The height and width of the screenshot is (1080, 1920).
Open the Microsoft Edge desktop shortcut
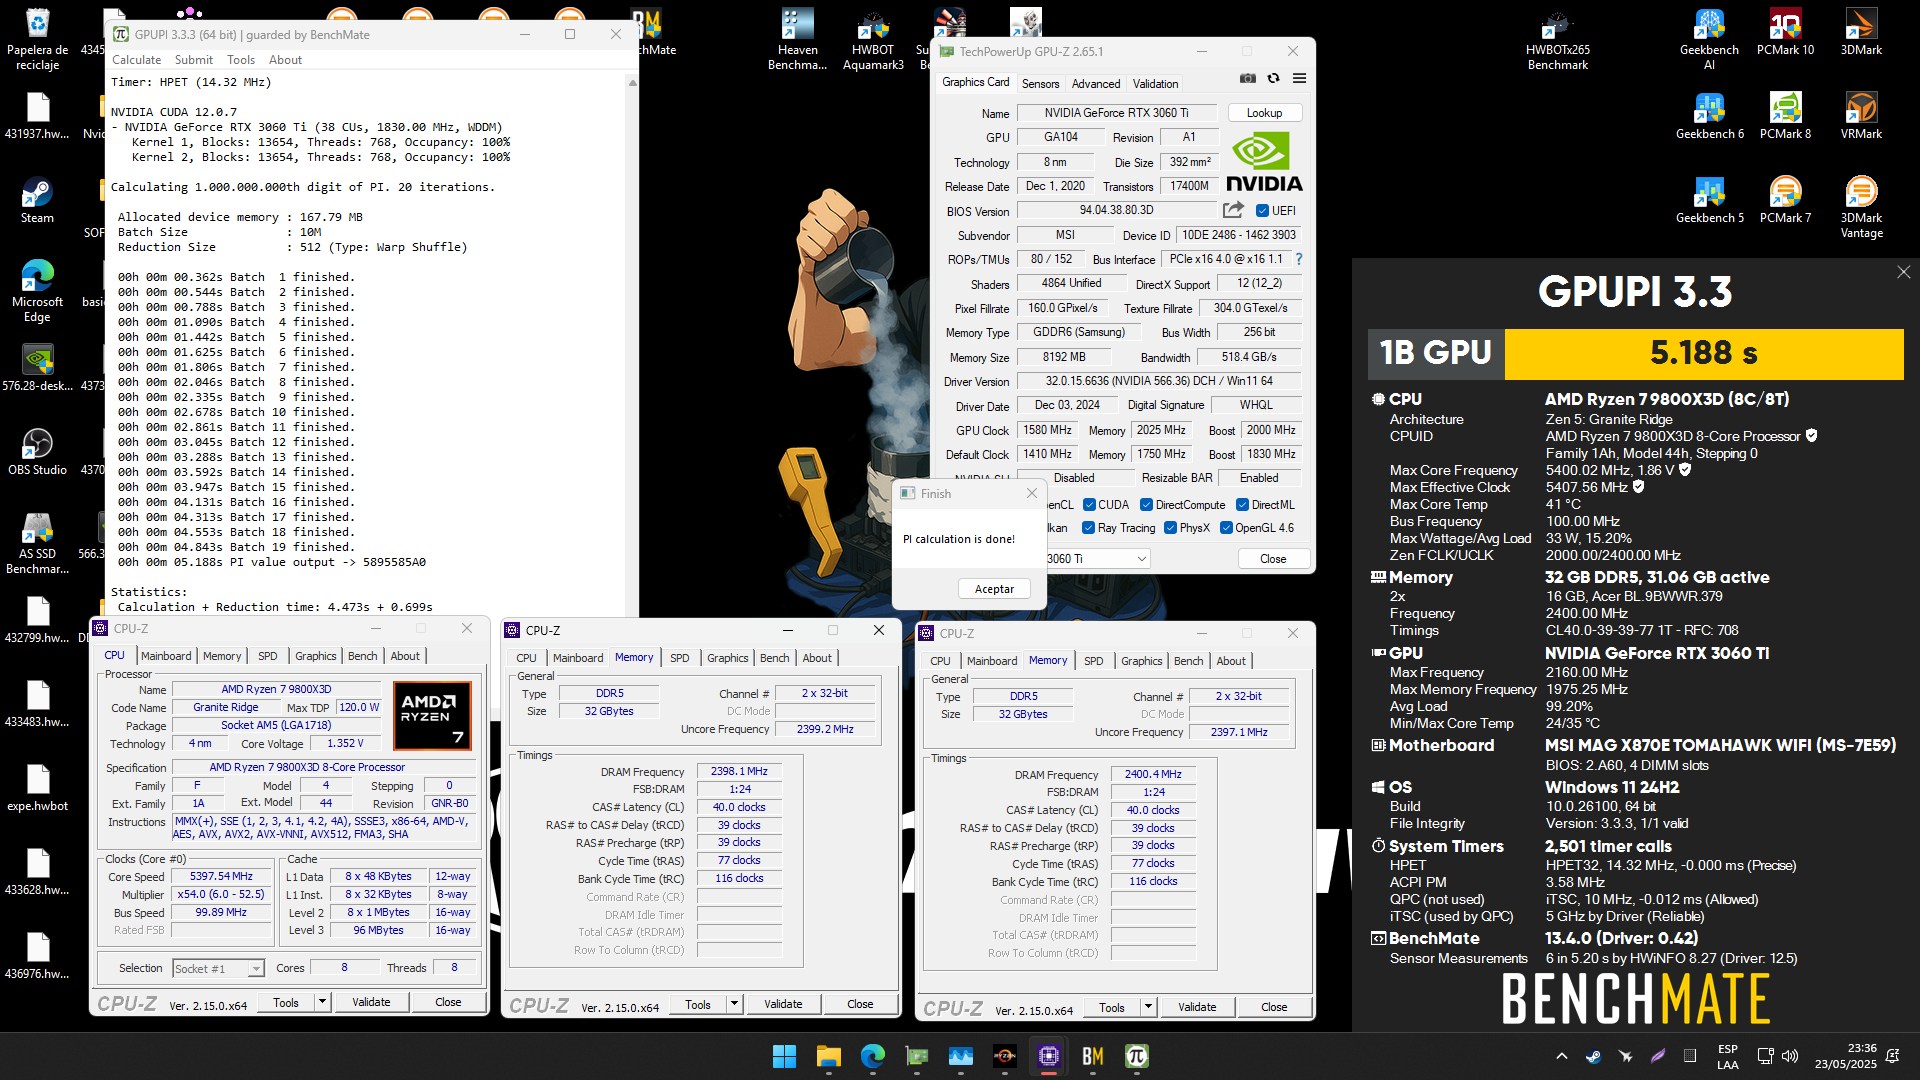[37, 291]
